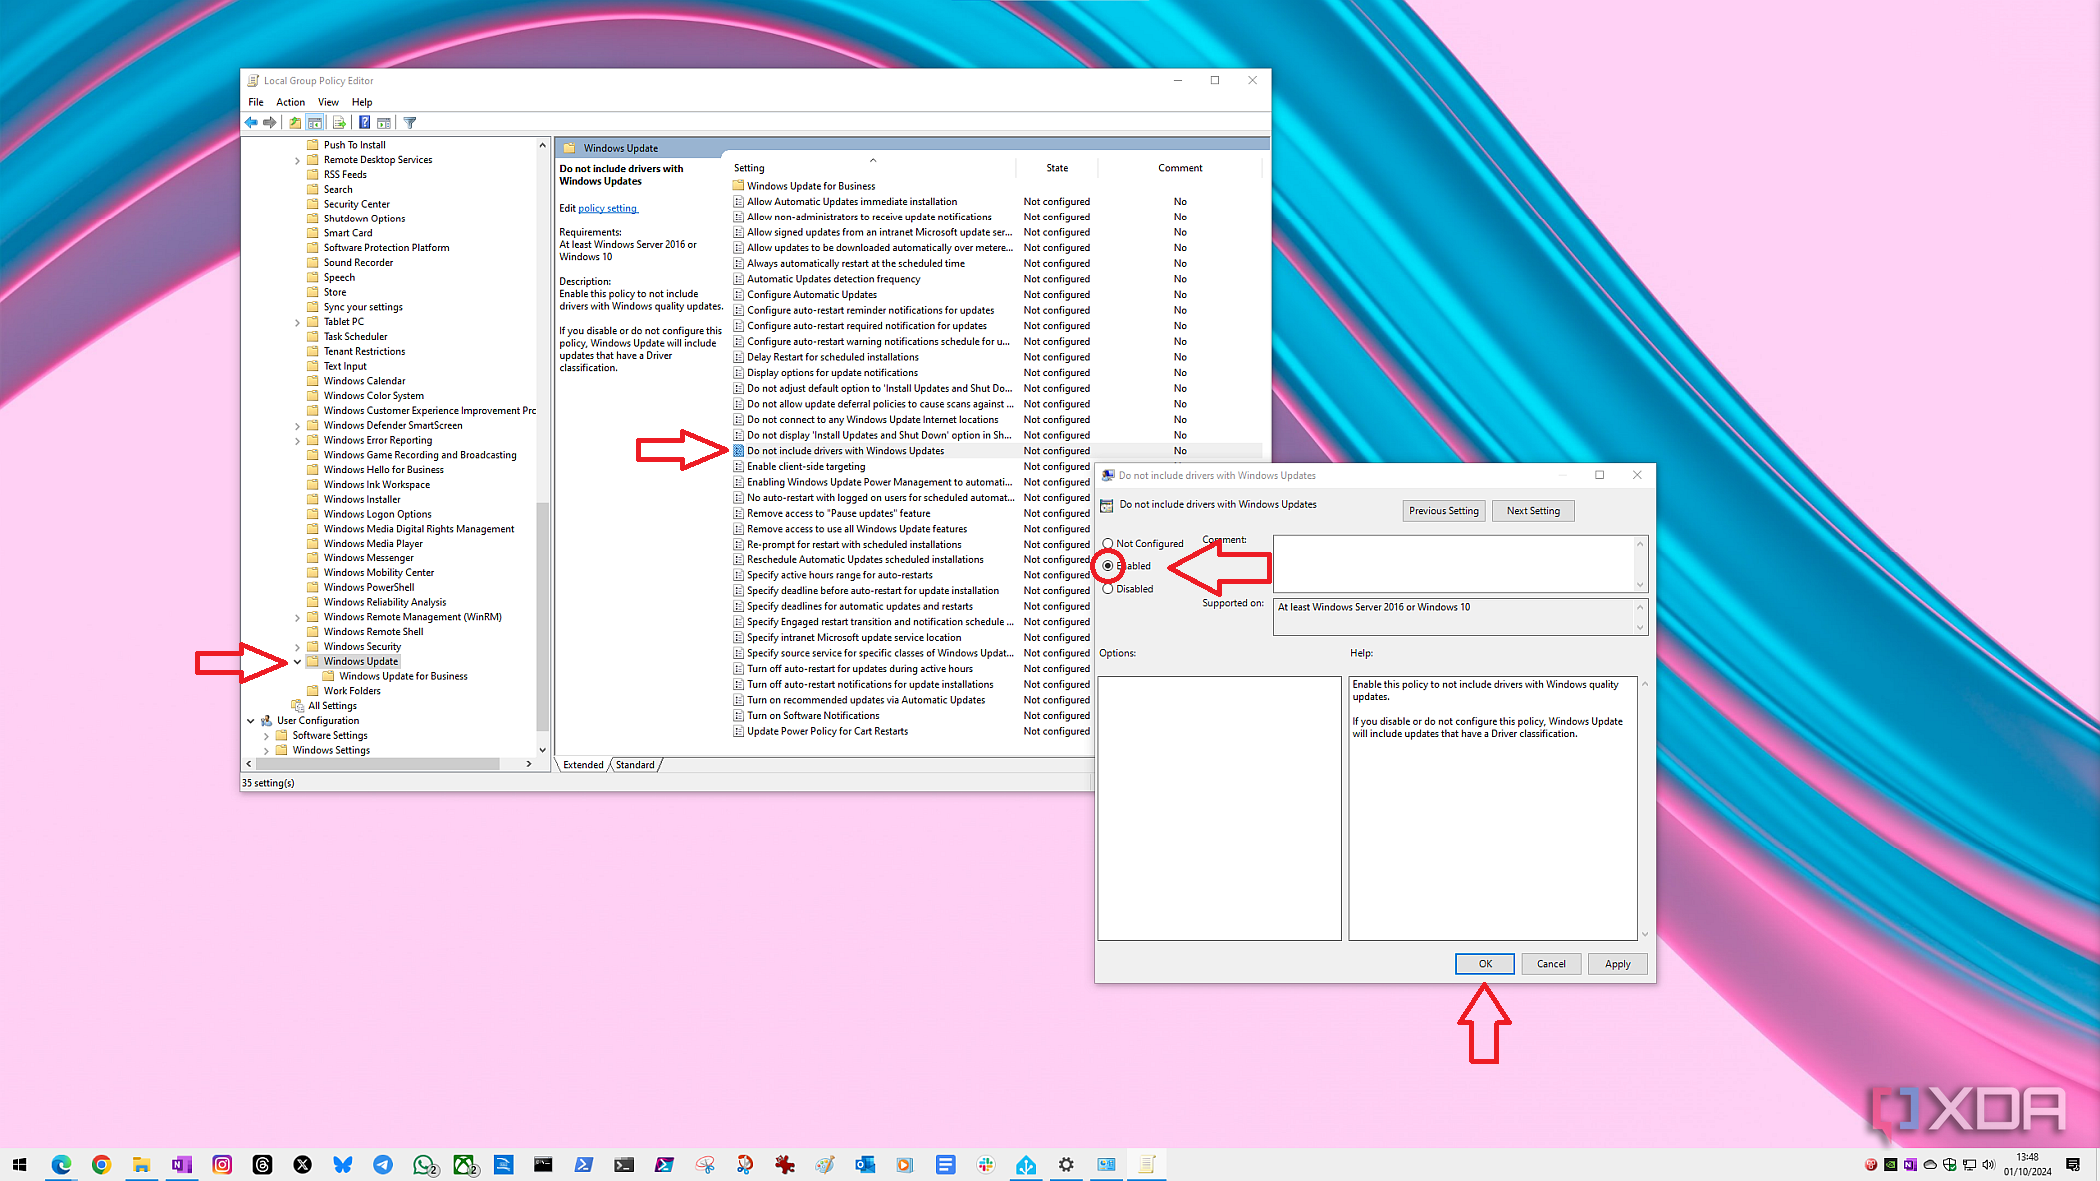
Task: Switch to the Standard tab
Action: pyautogui.click(x=635, y=764)
